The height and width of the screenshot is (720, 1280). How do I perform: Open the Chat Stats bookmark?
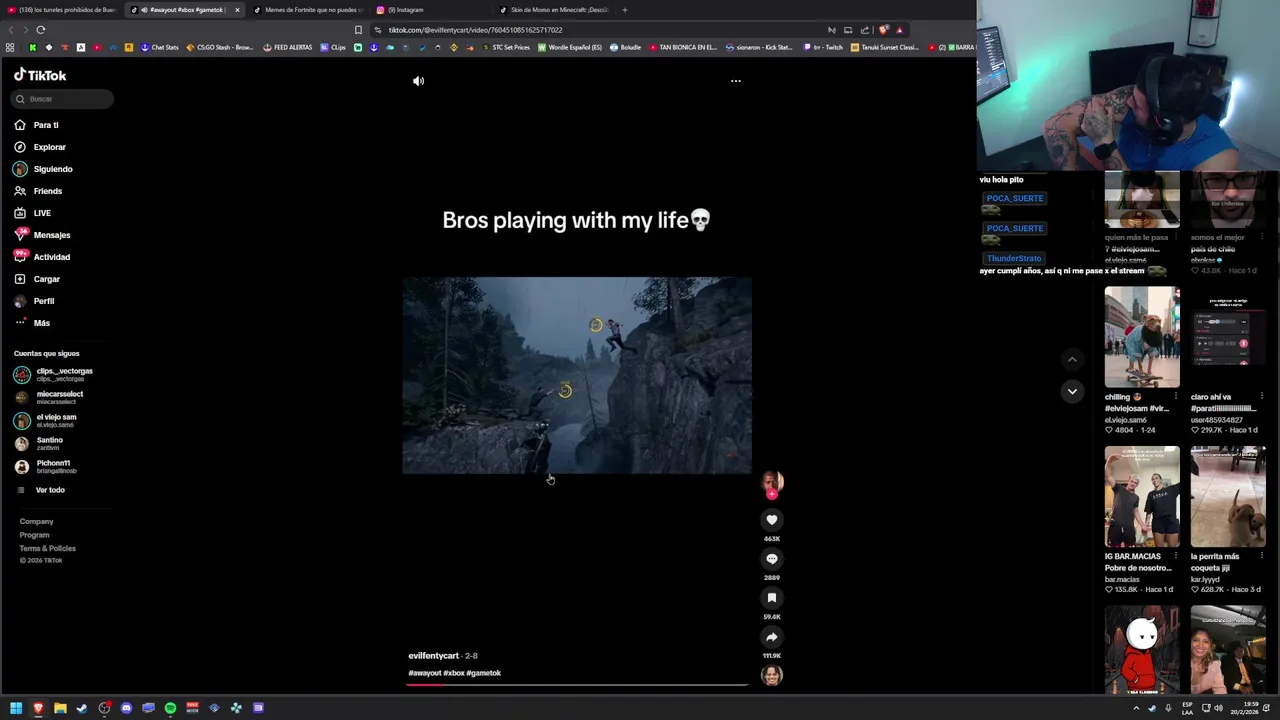pos(160,47)
